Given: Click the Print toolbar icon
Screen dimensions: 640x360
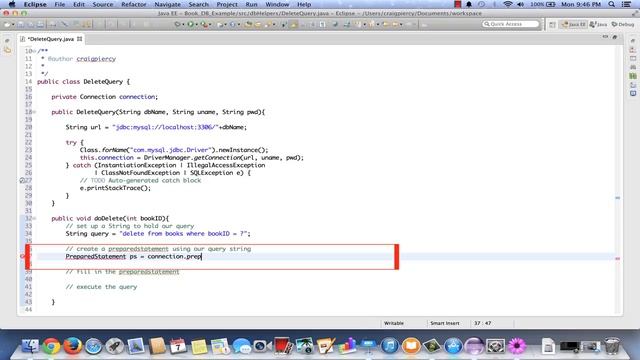Looking at the screenshot, I should pos(40,24).
